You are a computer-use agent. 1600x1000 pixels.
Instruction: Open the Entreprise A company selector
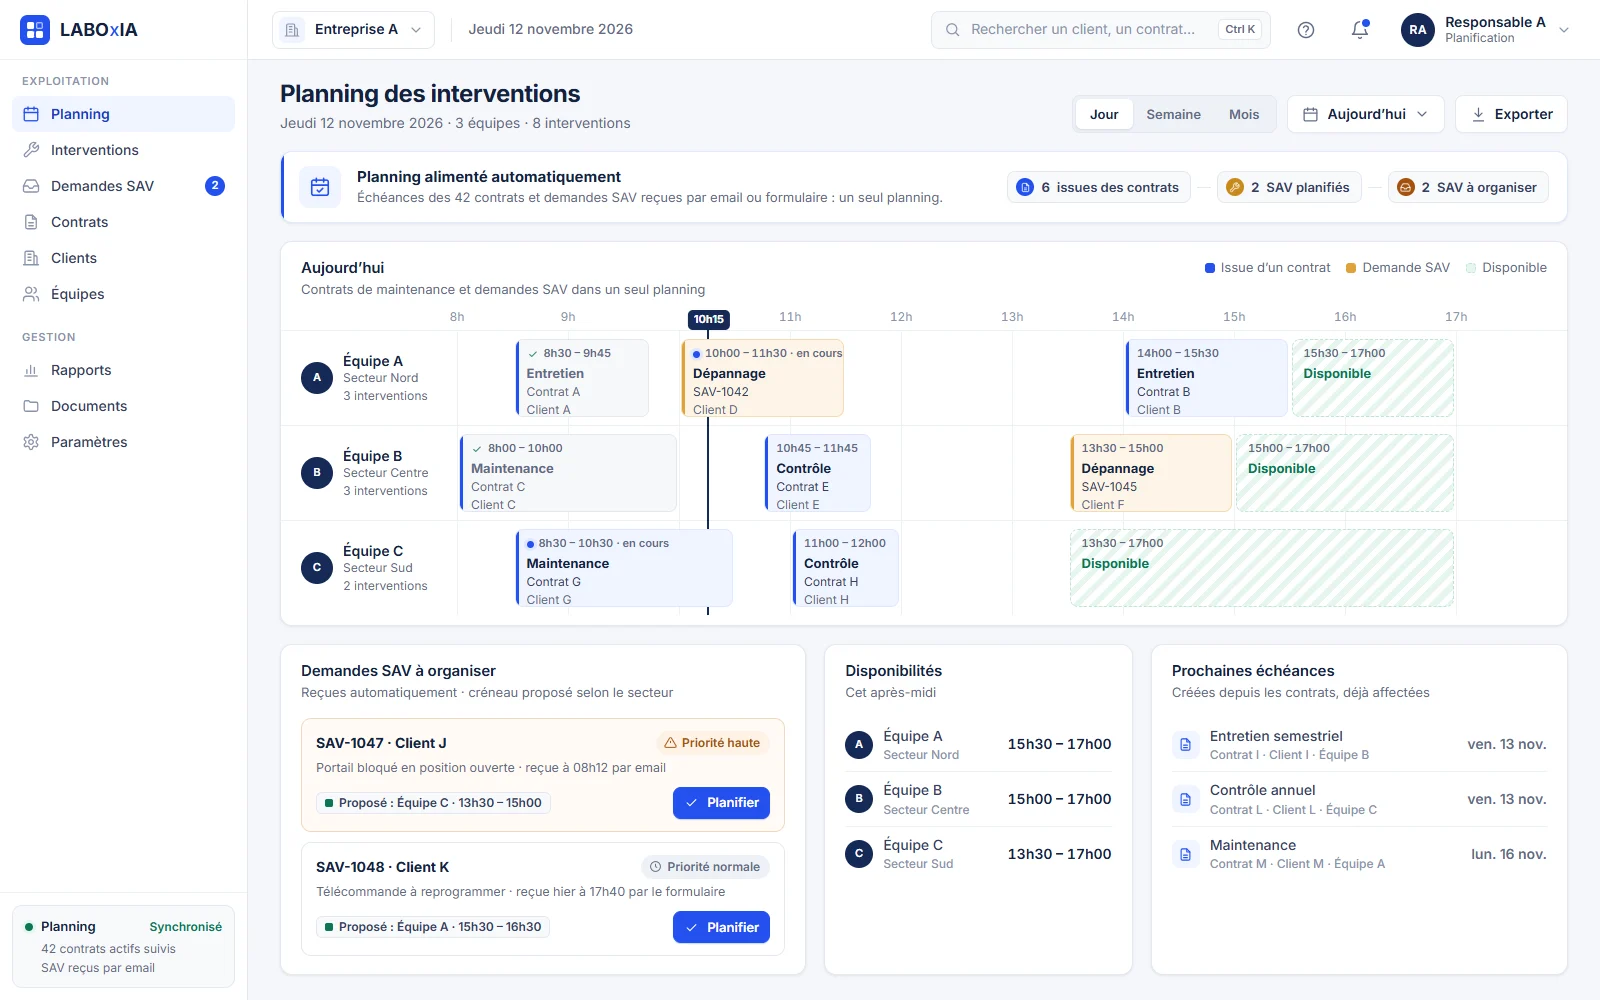coord(353,30)
